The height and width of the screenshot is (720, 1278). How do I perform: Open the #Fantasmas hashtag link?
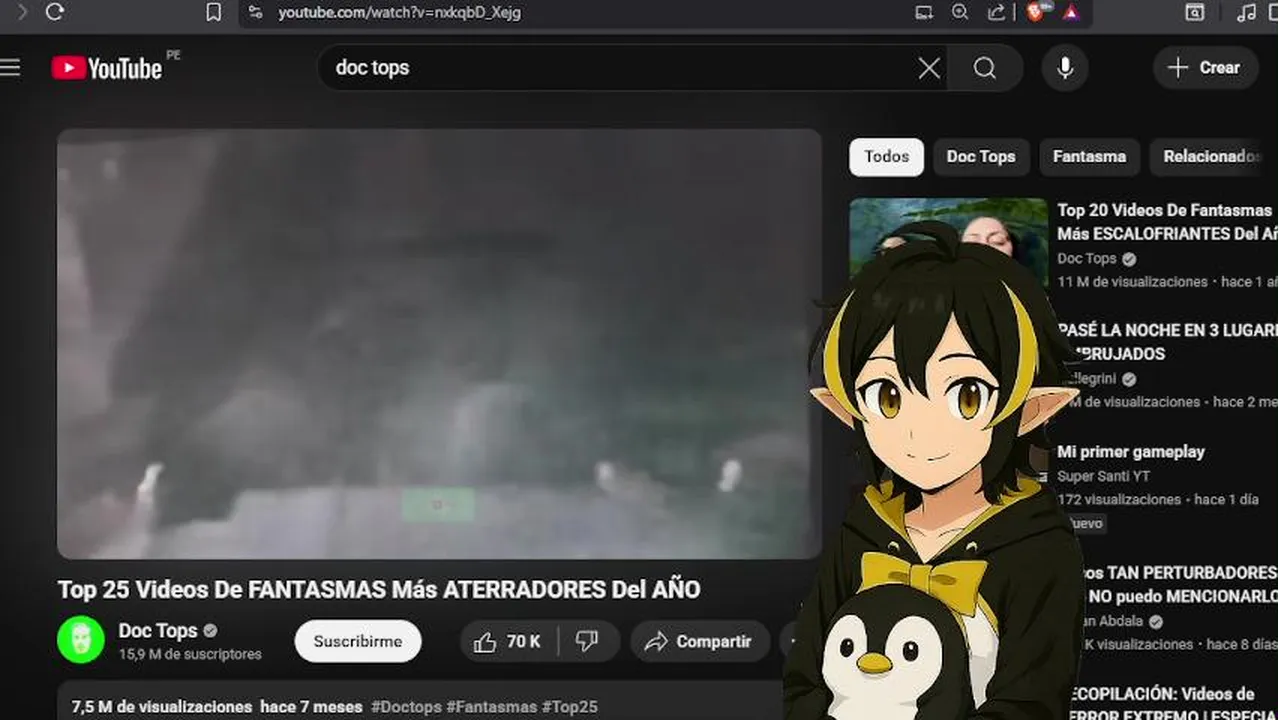pyautogui.click(x=492, y=707)
